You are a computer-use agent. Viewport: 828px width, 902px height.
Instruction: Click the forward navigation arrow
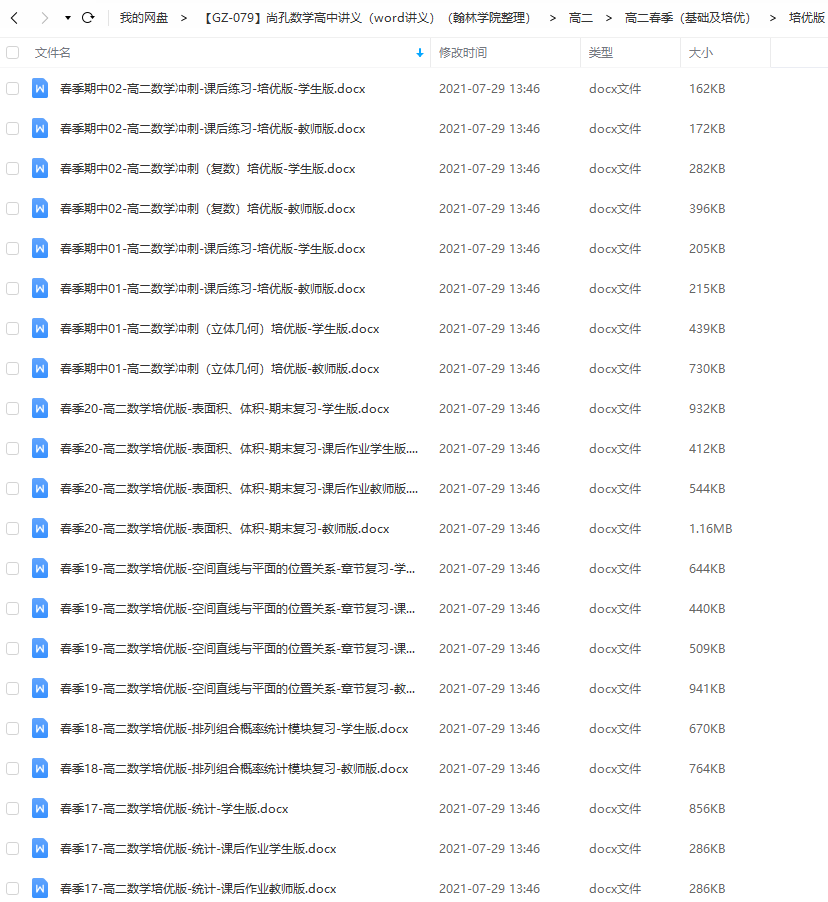pos(43,18)
